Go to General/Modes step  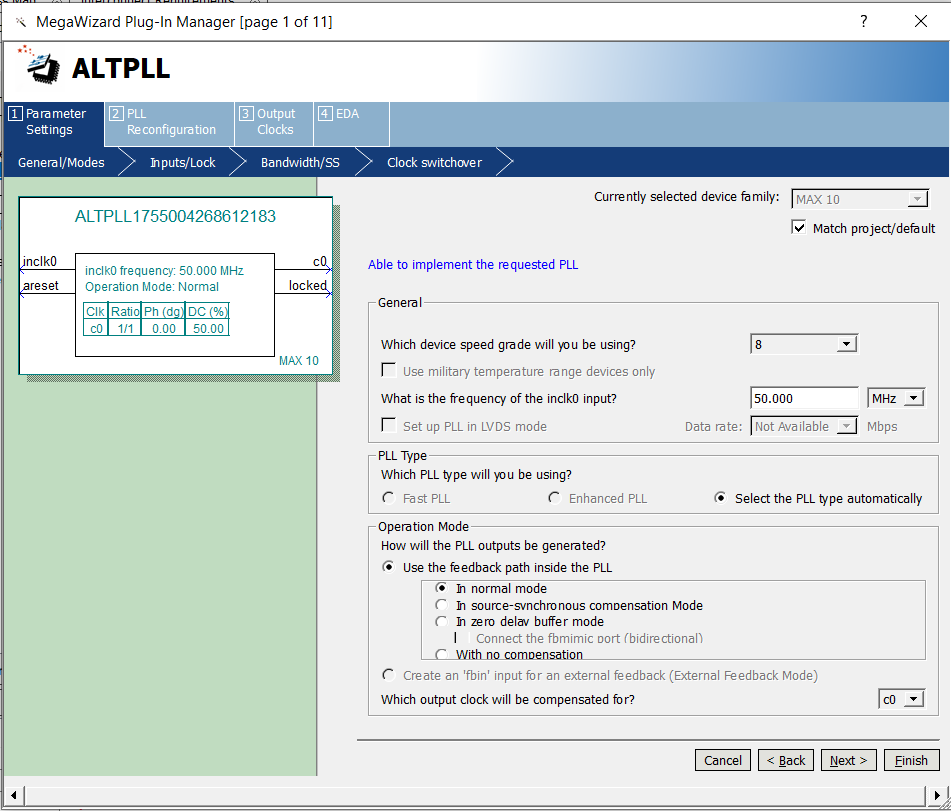tap(61, 163)
